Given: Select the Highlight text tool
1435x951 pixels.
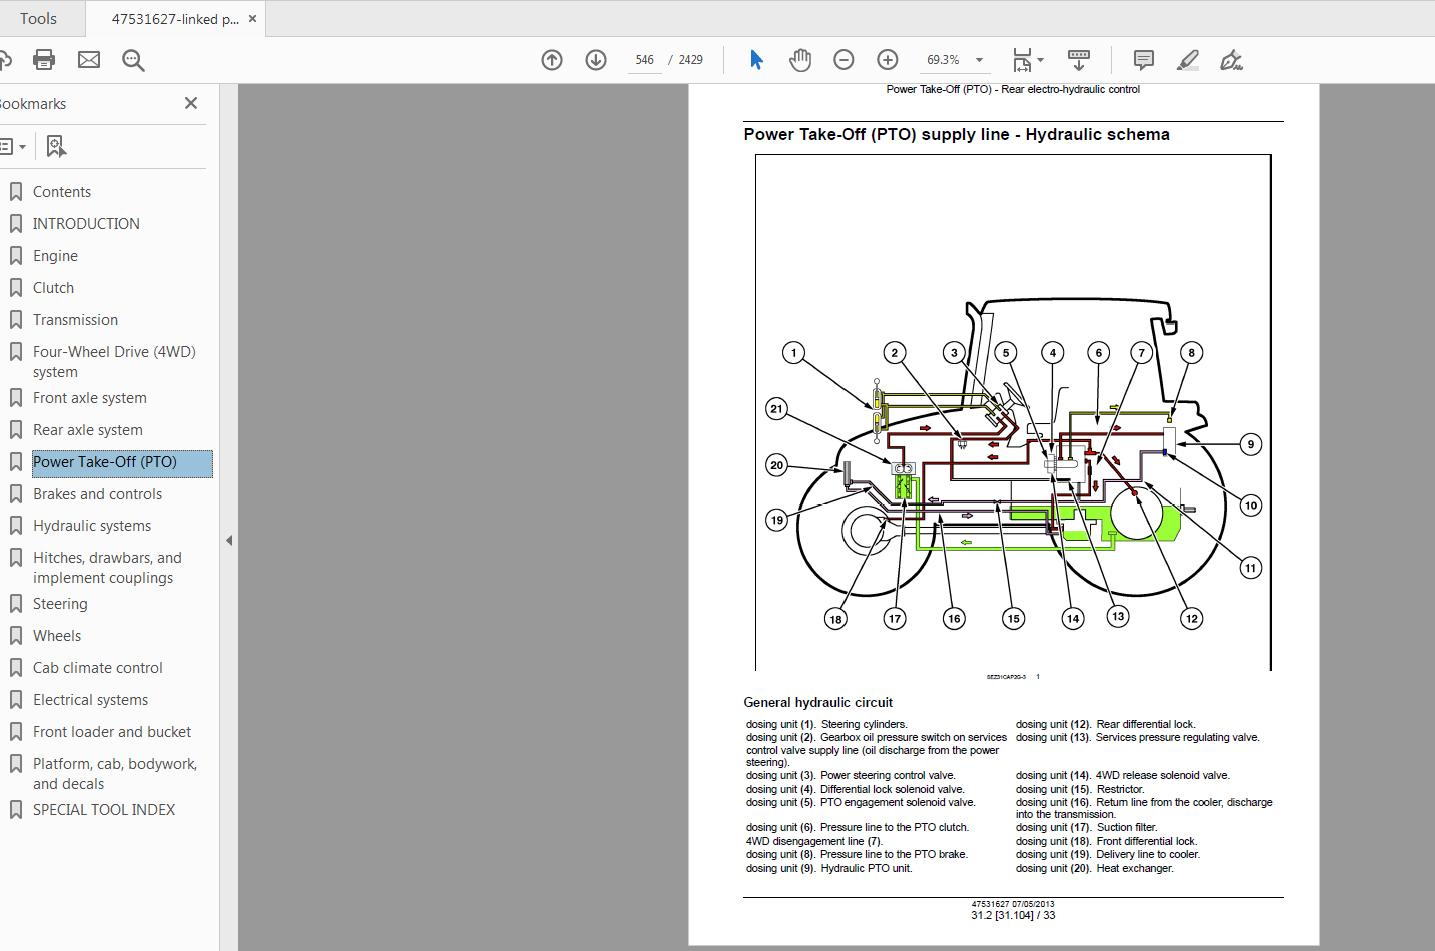Looking at the screenshot, I should click(1187, 59).
